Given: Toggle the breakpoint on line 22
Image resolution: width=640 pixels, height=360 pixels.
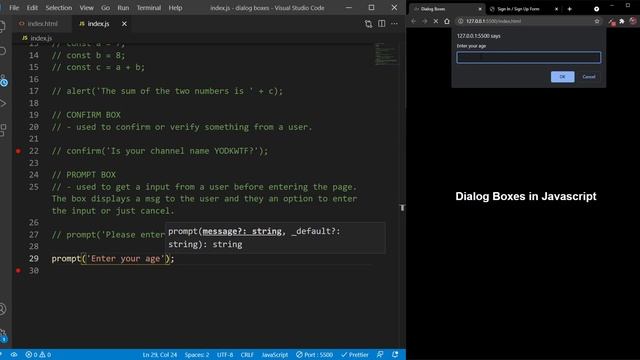Looking at the screenshot, I should pos(18,151).
